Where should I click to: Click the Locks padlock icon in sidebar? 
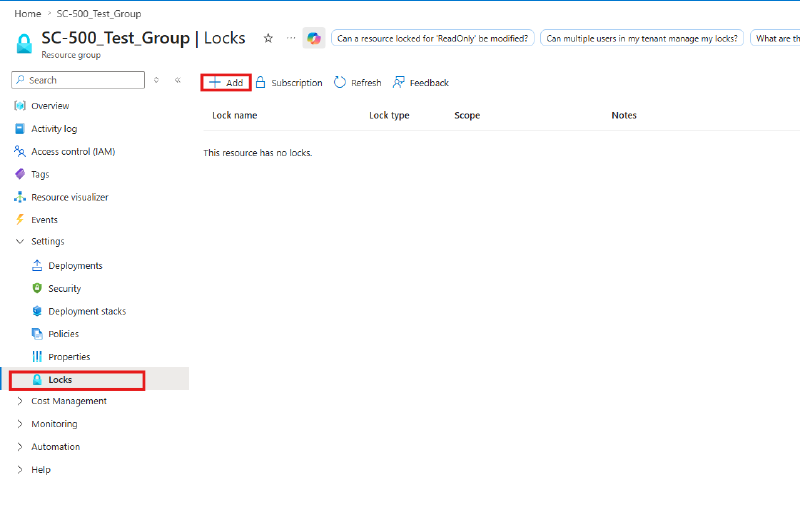tap(37, 380)
